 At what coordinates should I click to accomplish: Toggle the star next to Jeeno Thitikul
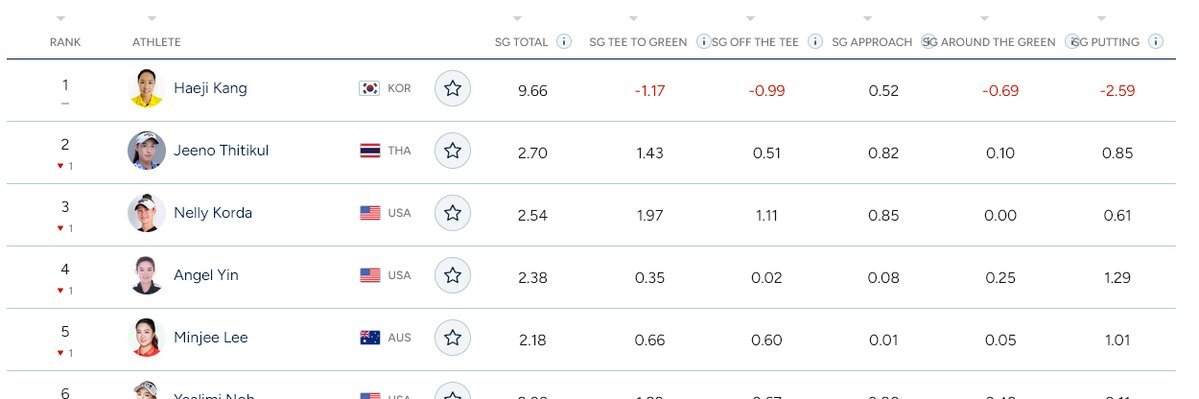pyautogui.click(x=453, y=151)
